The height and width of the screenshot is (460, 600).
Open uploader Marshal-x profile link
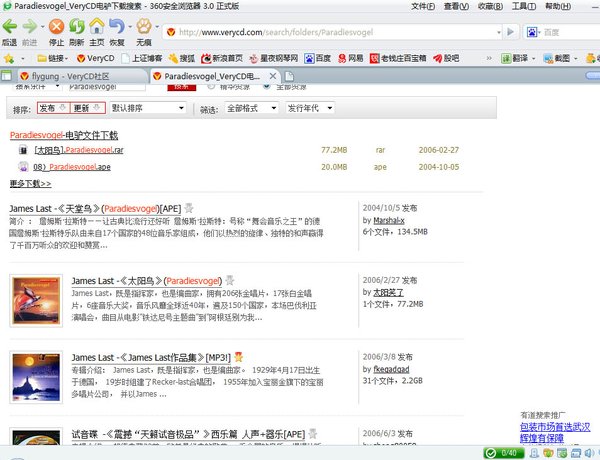click(x=389, y=220)
